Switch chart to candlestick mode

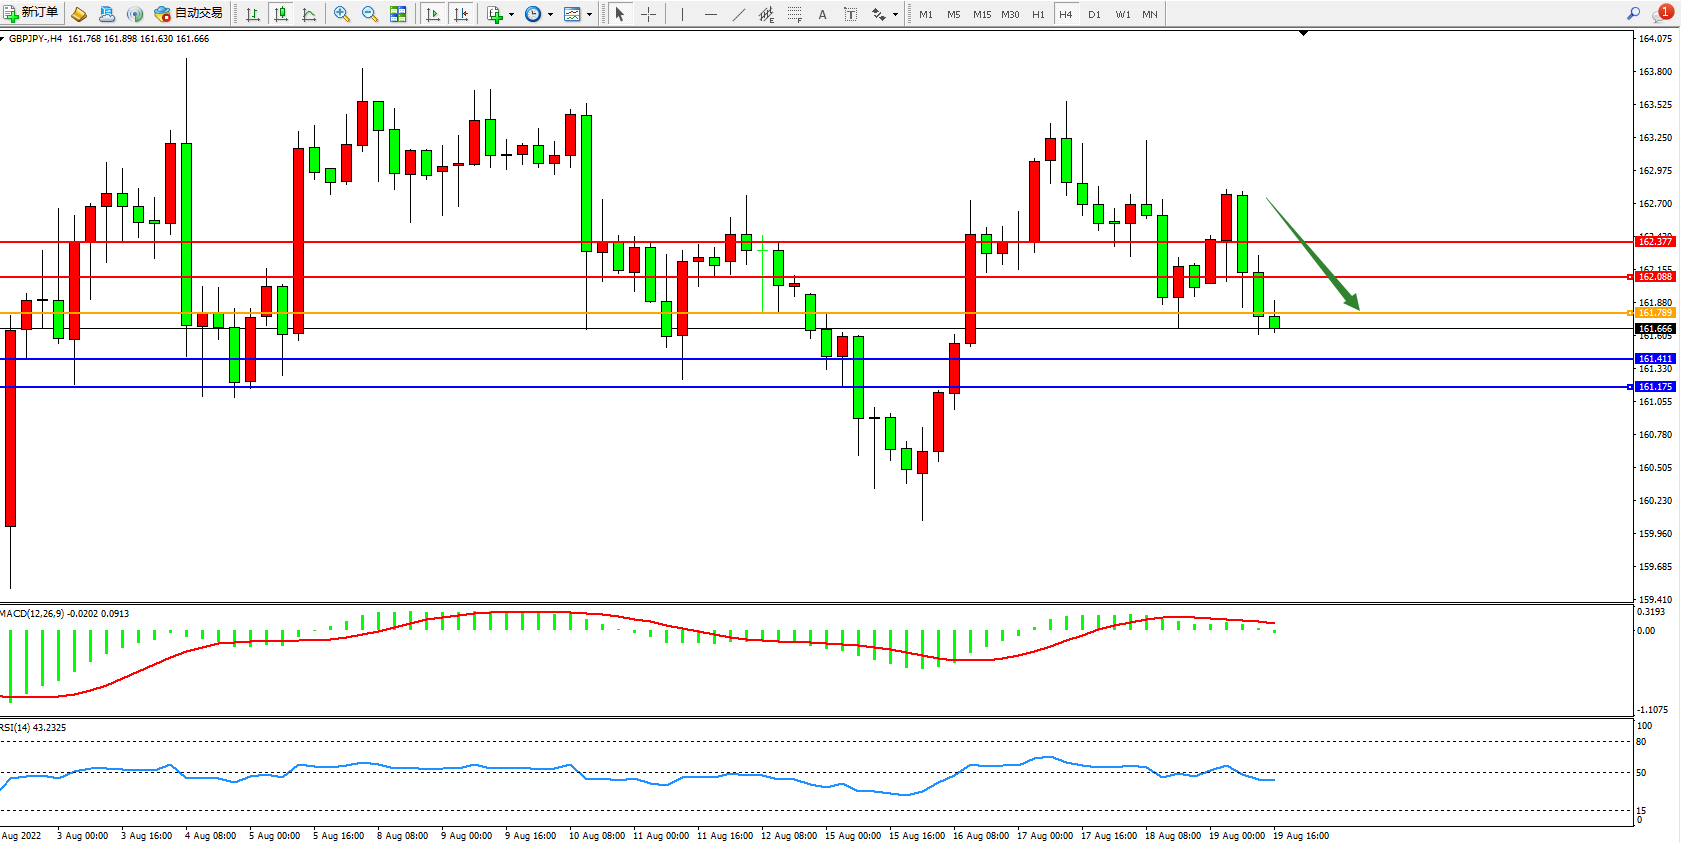(x=281, y=14)
